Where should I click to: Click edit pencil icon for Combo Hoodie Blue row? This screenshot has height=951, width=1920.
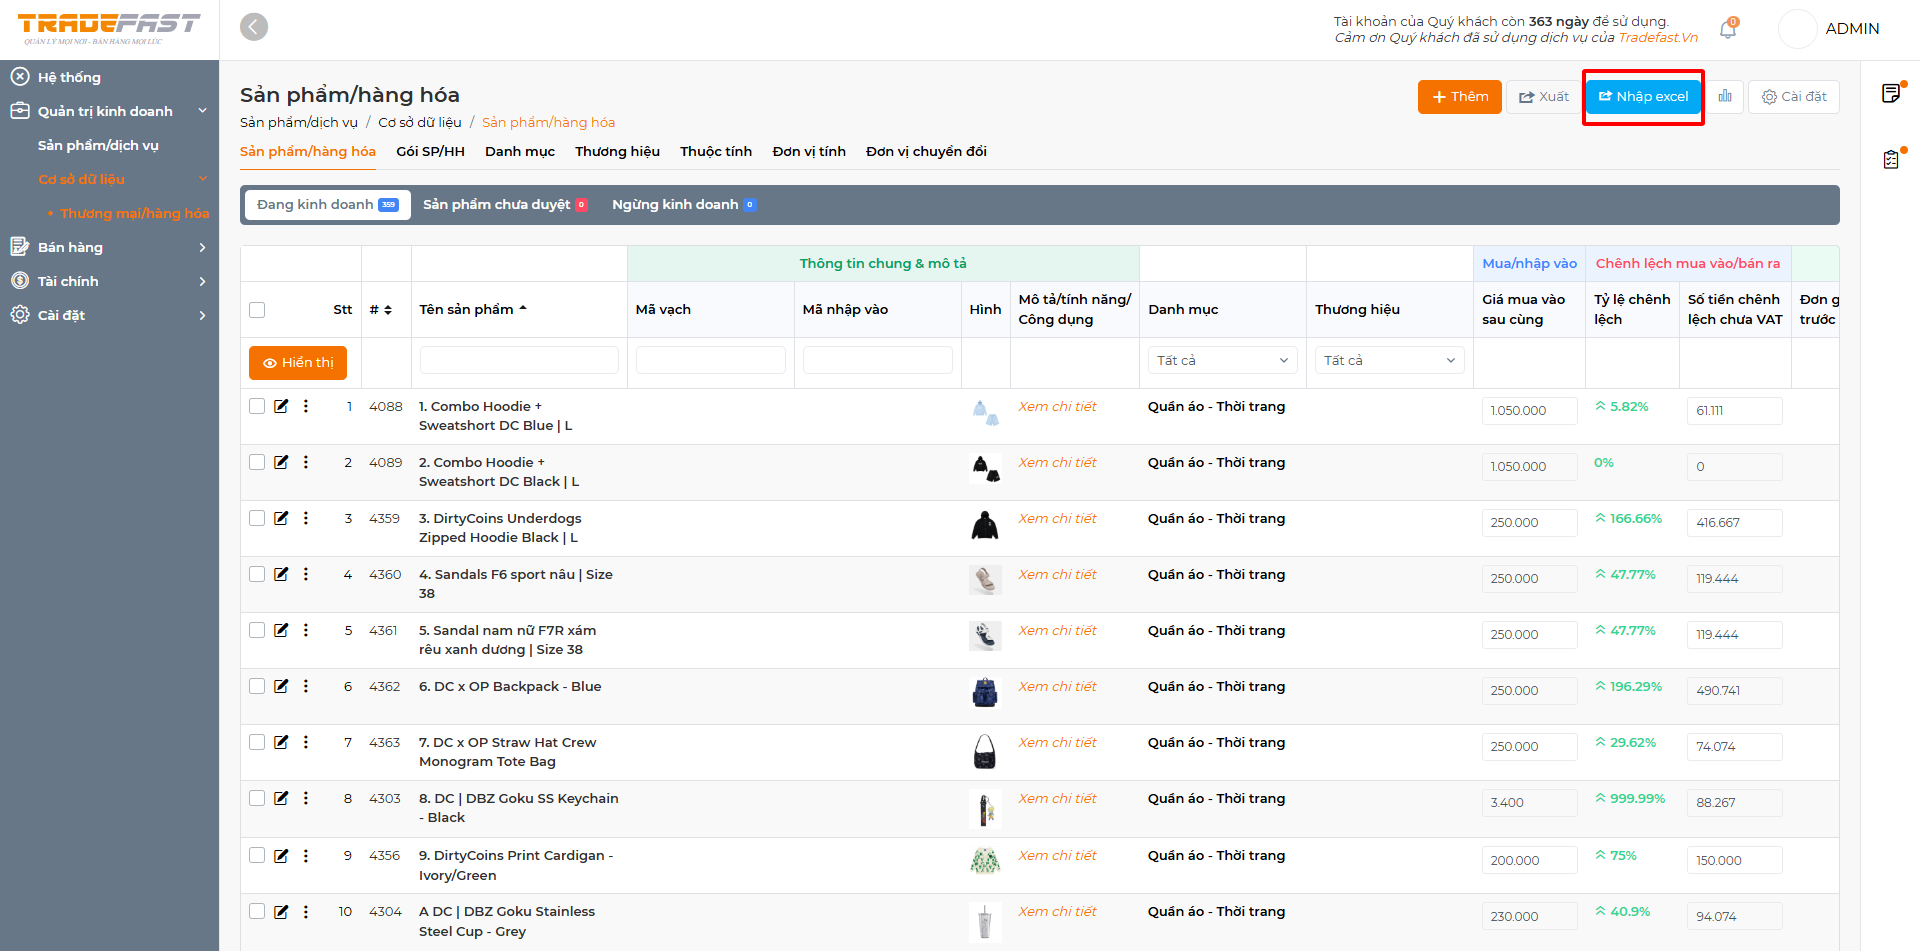[x=281, y=406]
